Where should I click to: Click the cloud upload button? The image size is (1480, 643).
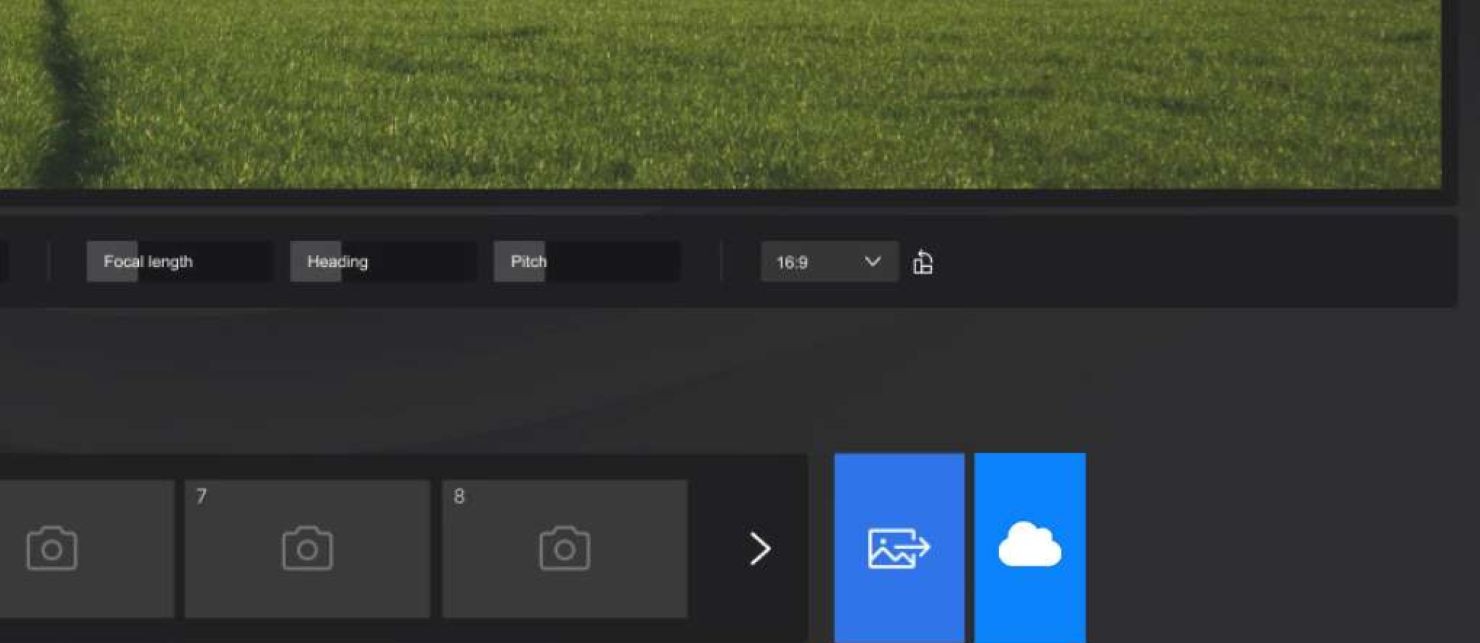1030,548
